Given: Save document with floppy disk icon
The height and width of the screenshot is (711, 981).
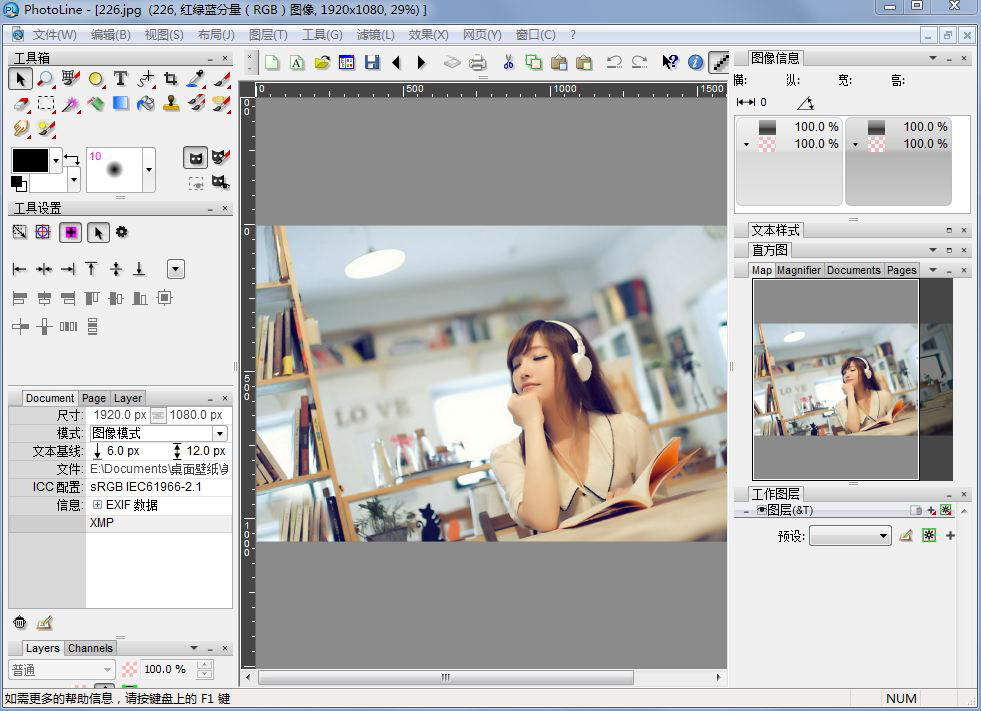Looking at the screenshot, I should (x=372, y=62).
